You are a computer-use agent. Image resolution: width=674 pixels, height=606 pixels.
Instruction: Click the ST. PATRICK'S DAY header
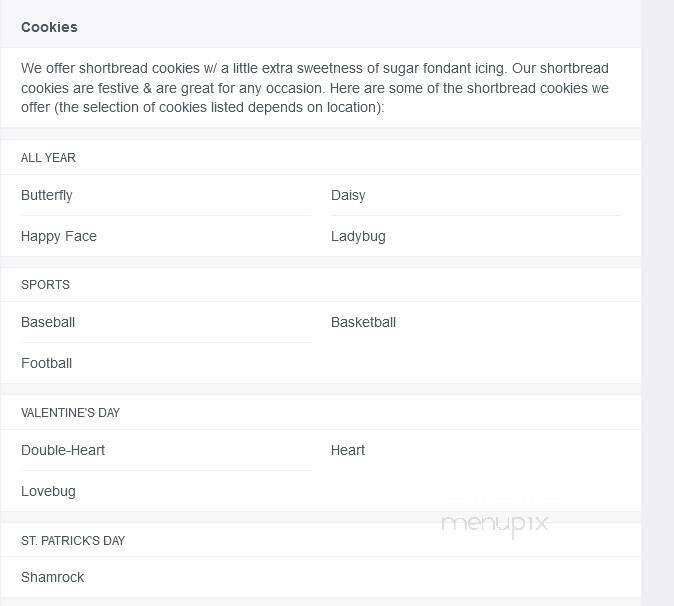tap(73, 541)
